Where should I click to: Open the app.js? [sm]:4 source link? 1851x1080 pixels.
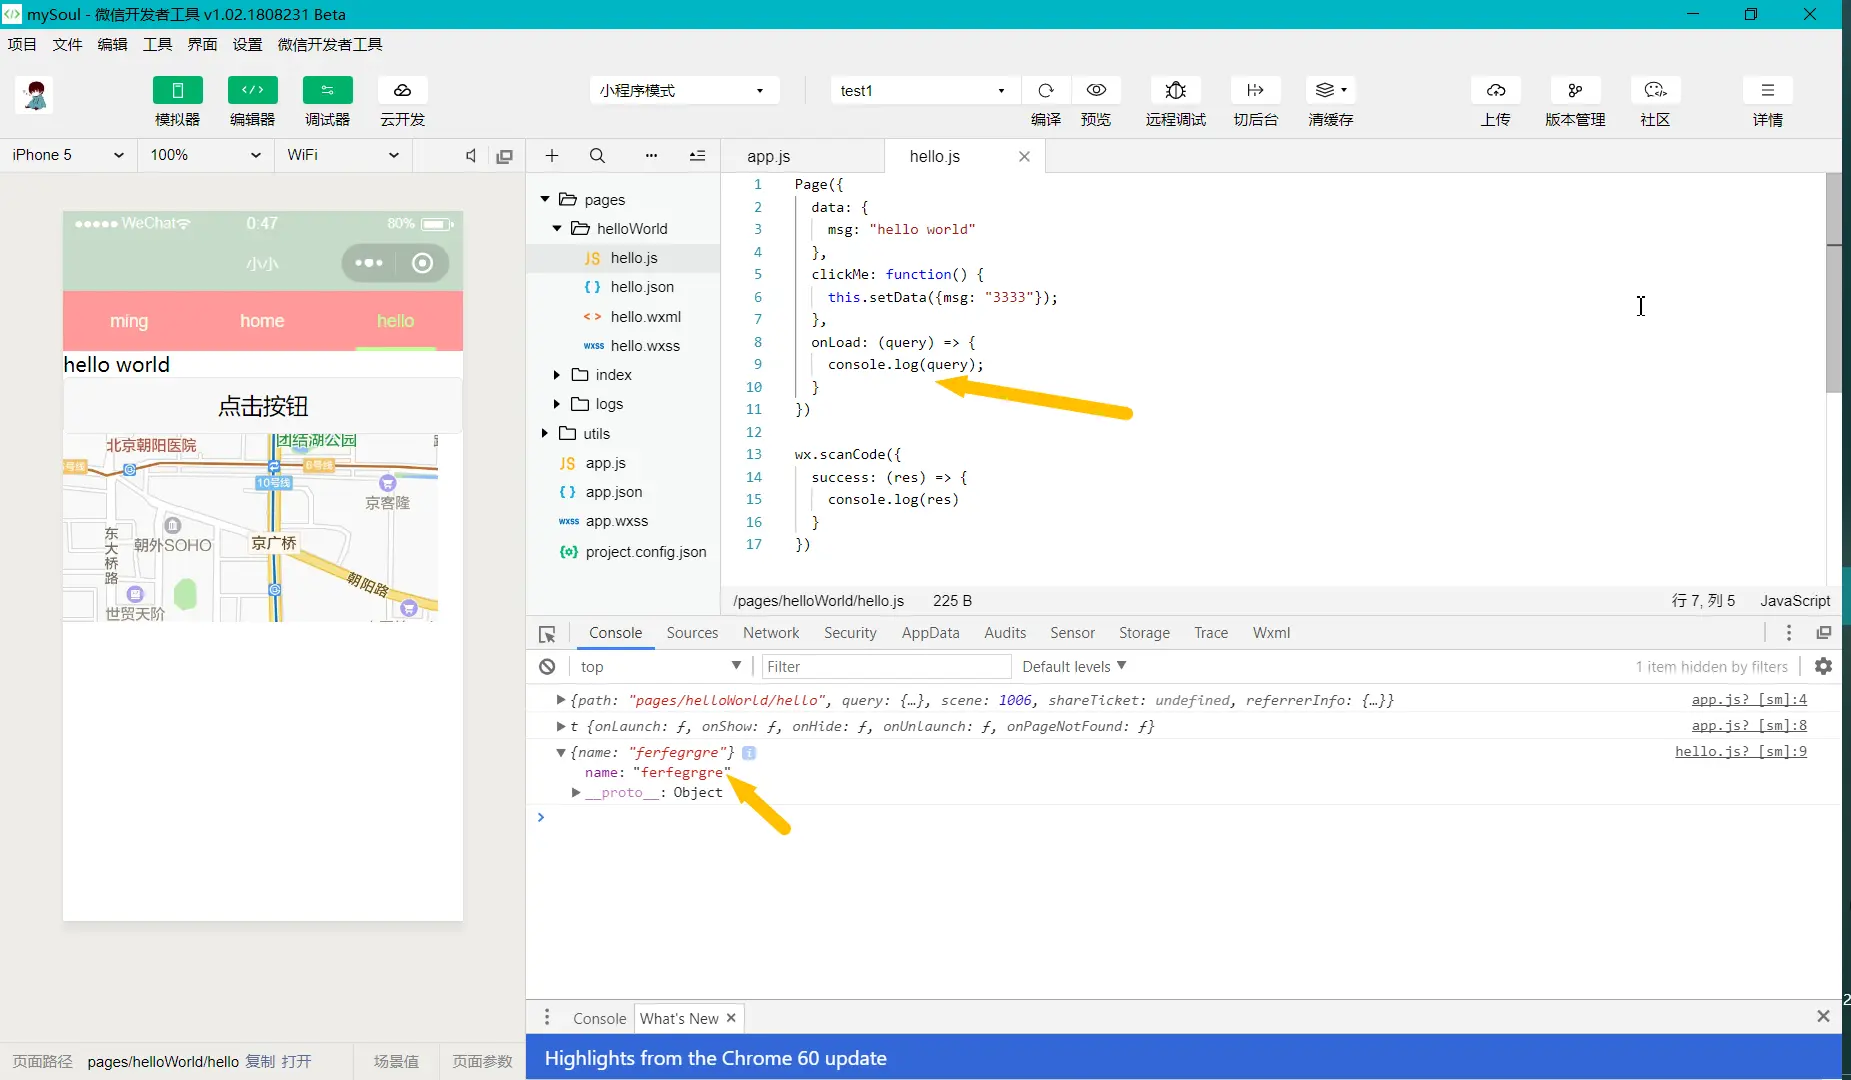coord(1749,700)
